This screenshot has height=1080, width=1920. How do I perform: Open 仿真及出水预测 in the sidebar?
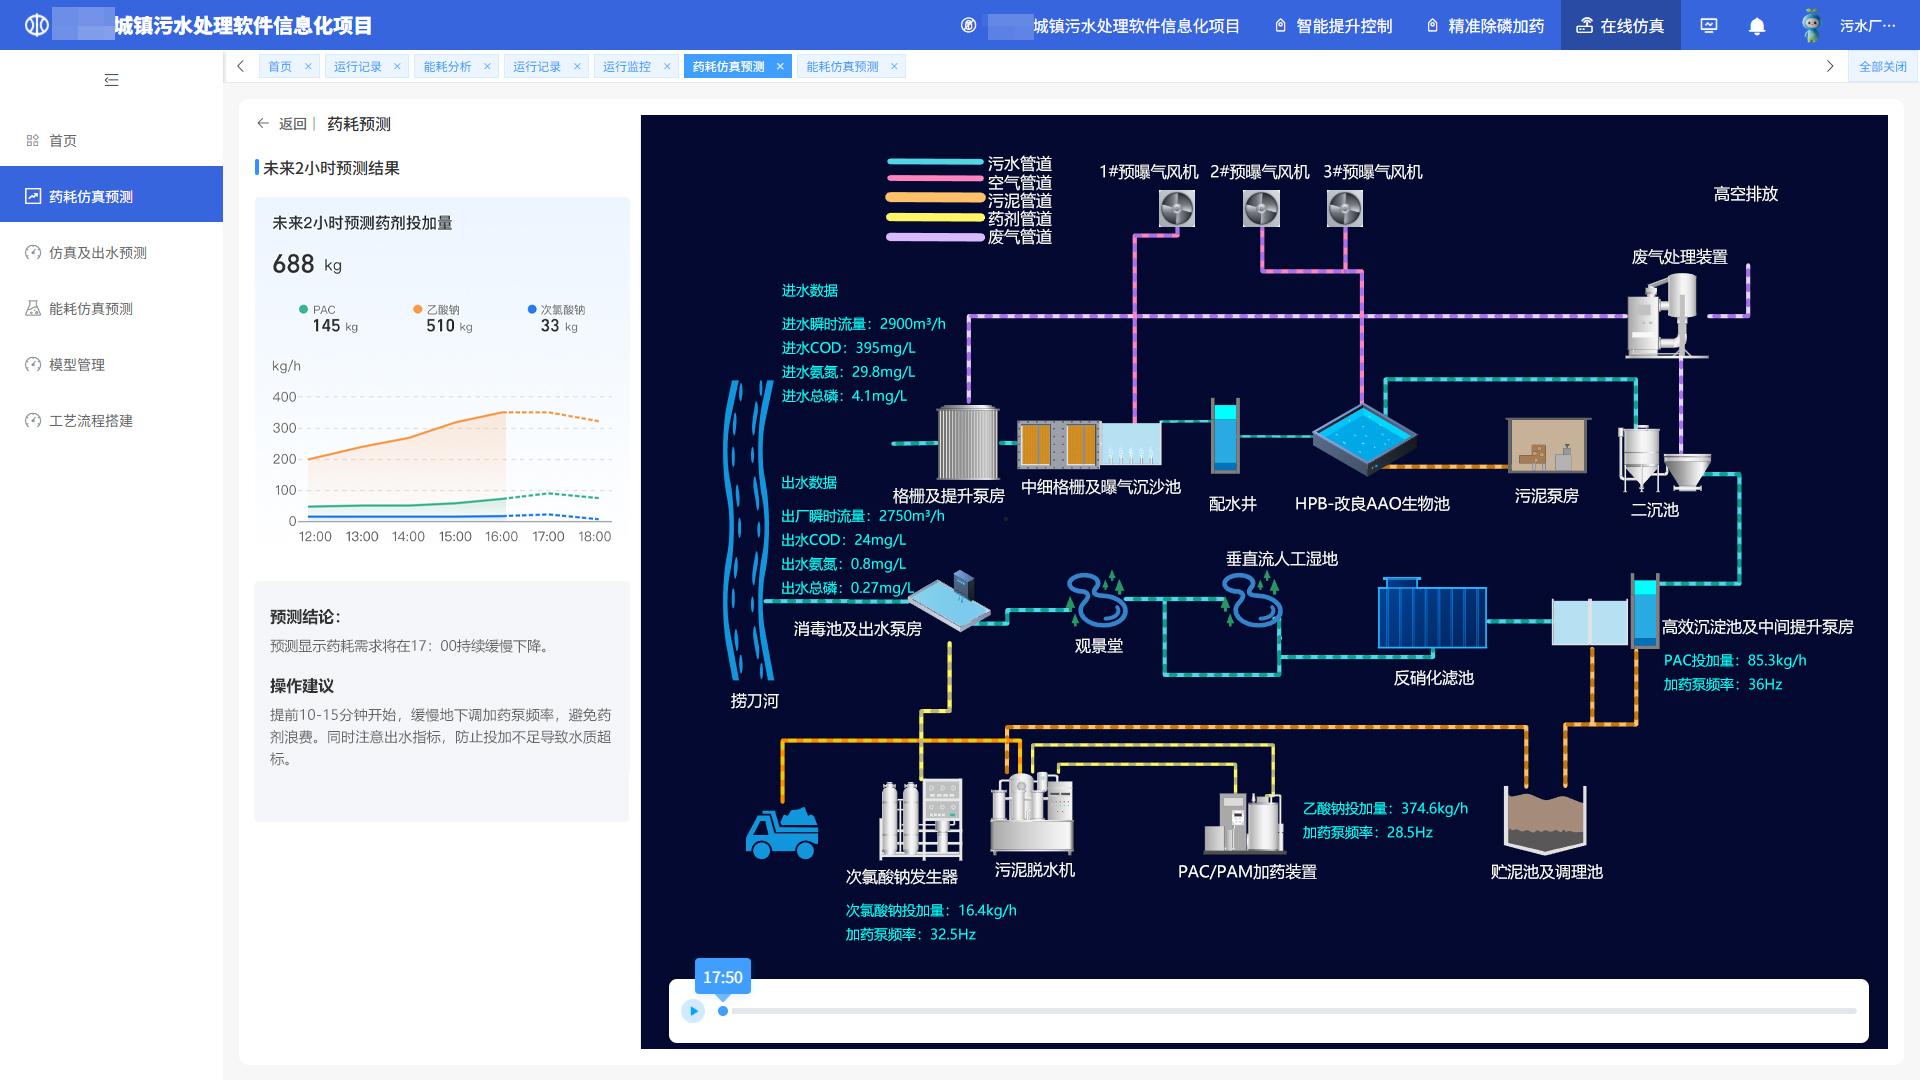[x=97, y=253]
